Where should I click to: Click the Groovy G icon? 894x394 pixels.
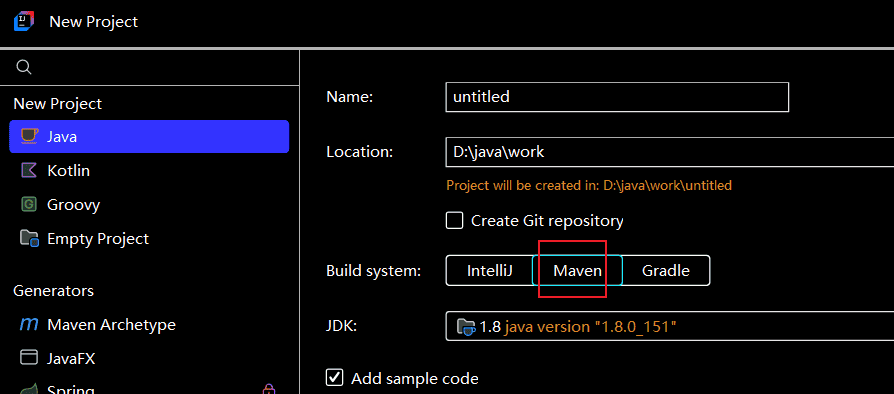click(x=29, y=204)
